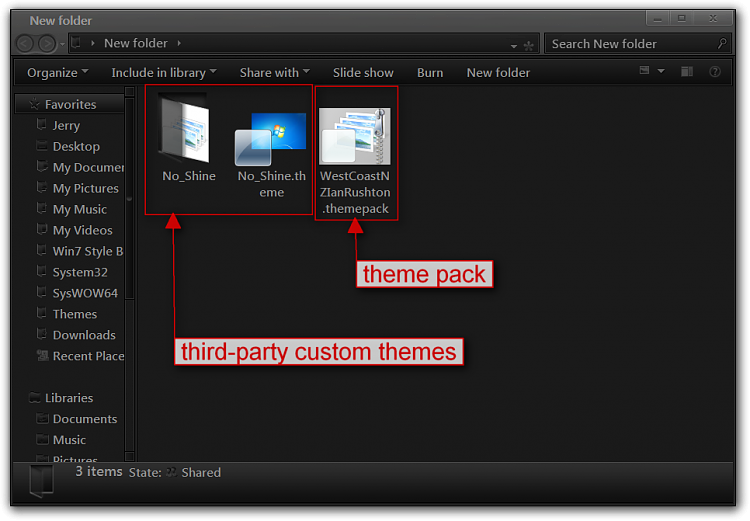Open the Share with menu

tap(275, 73)
